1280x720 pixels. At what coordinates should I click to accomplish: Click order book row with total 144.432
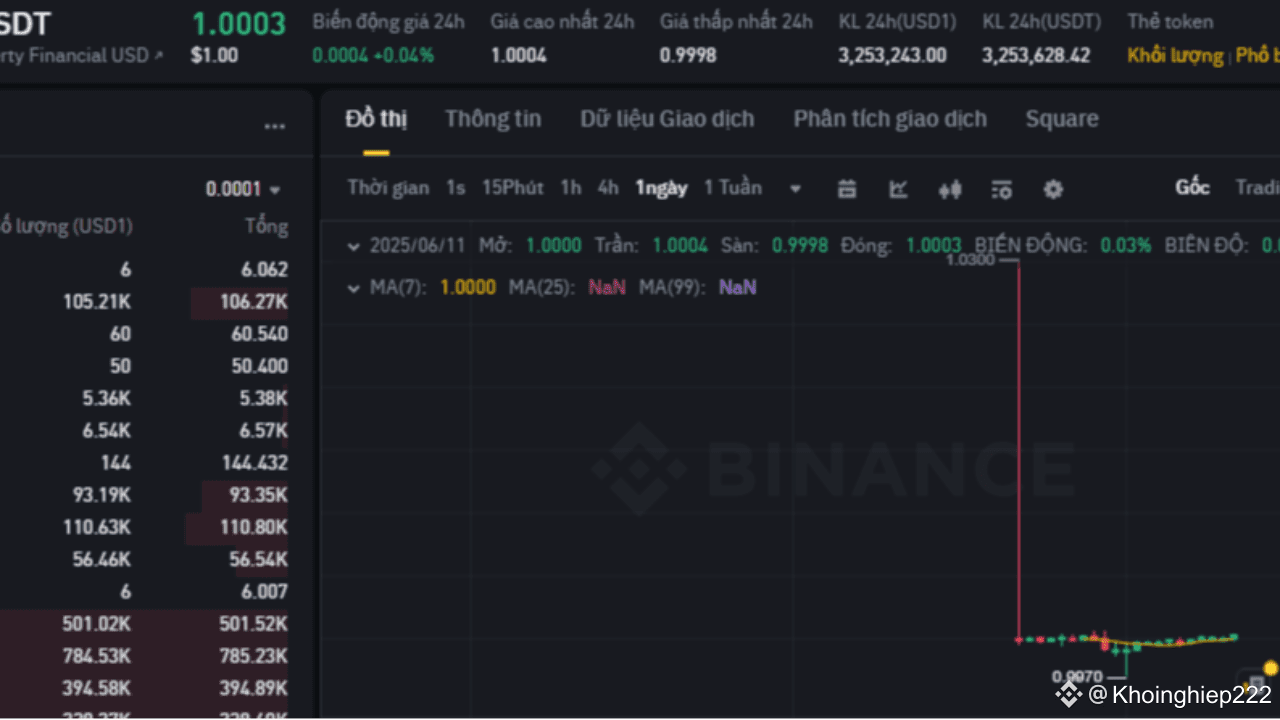144,463
